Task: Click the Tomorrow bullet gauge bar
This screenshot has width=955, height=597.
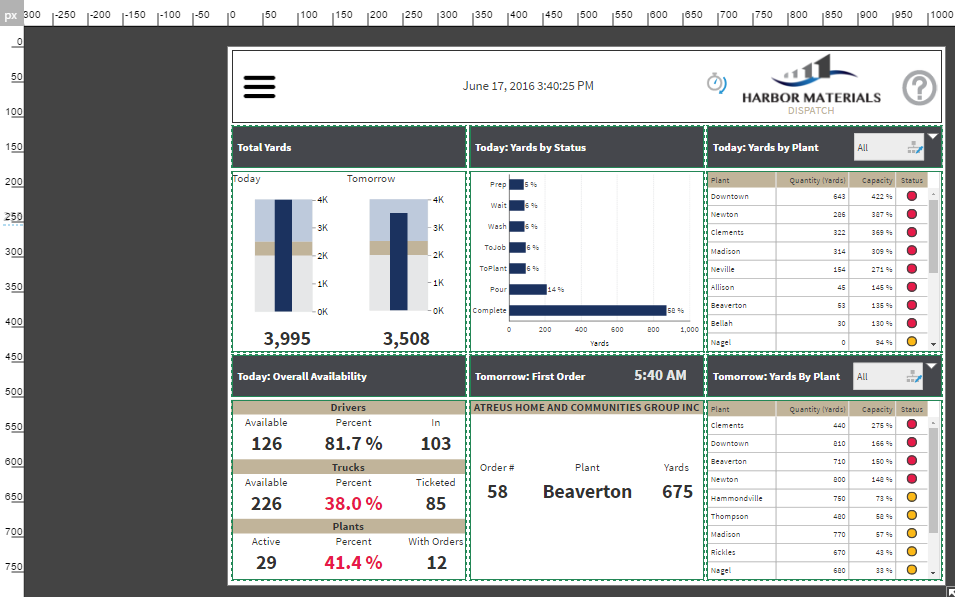Action: point(398,262)
